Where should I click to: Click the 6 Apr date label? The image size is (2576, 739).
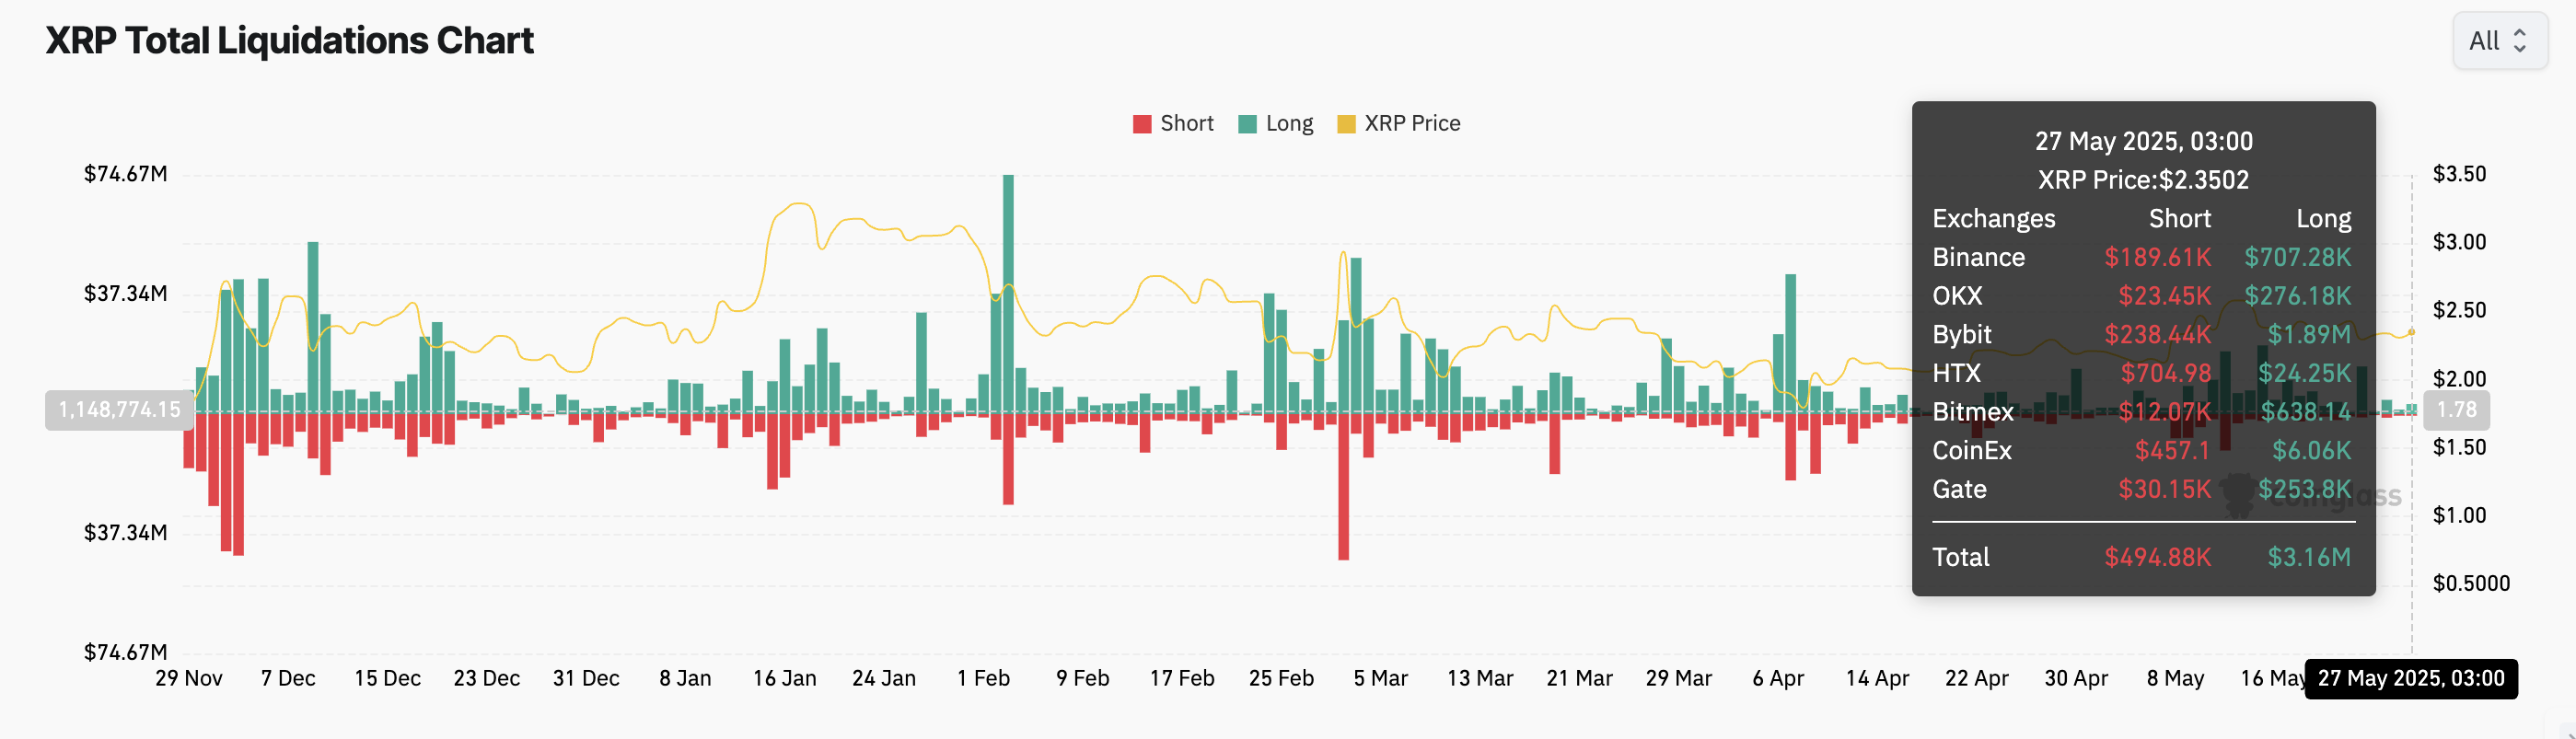click(x=1778, y=678)
